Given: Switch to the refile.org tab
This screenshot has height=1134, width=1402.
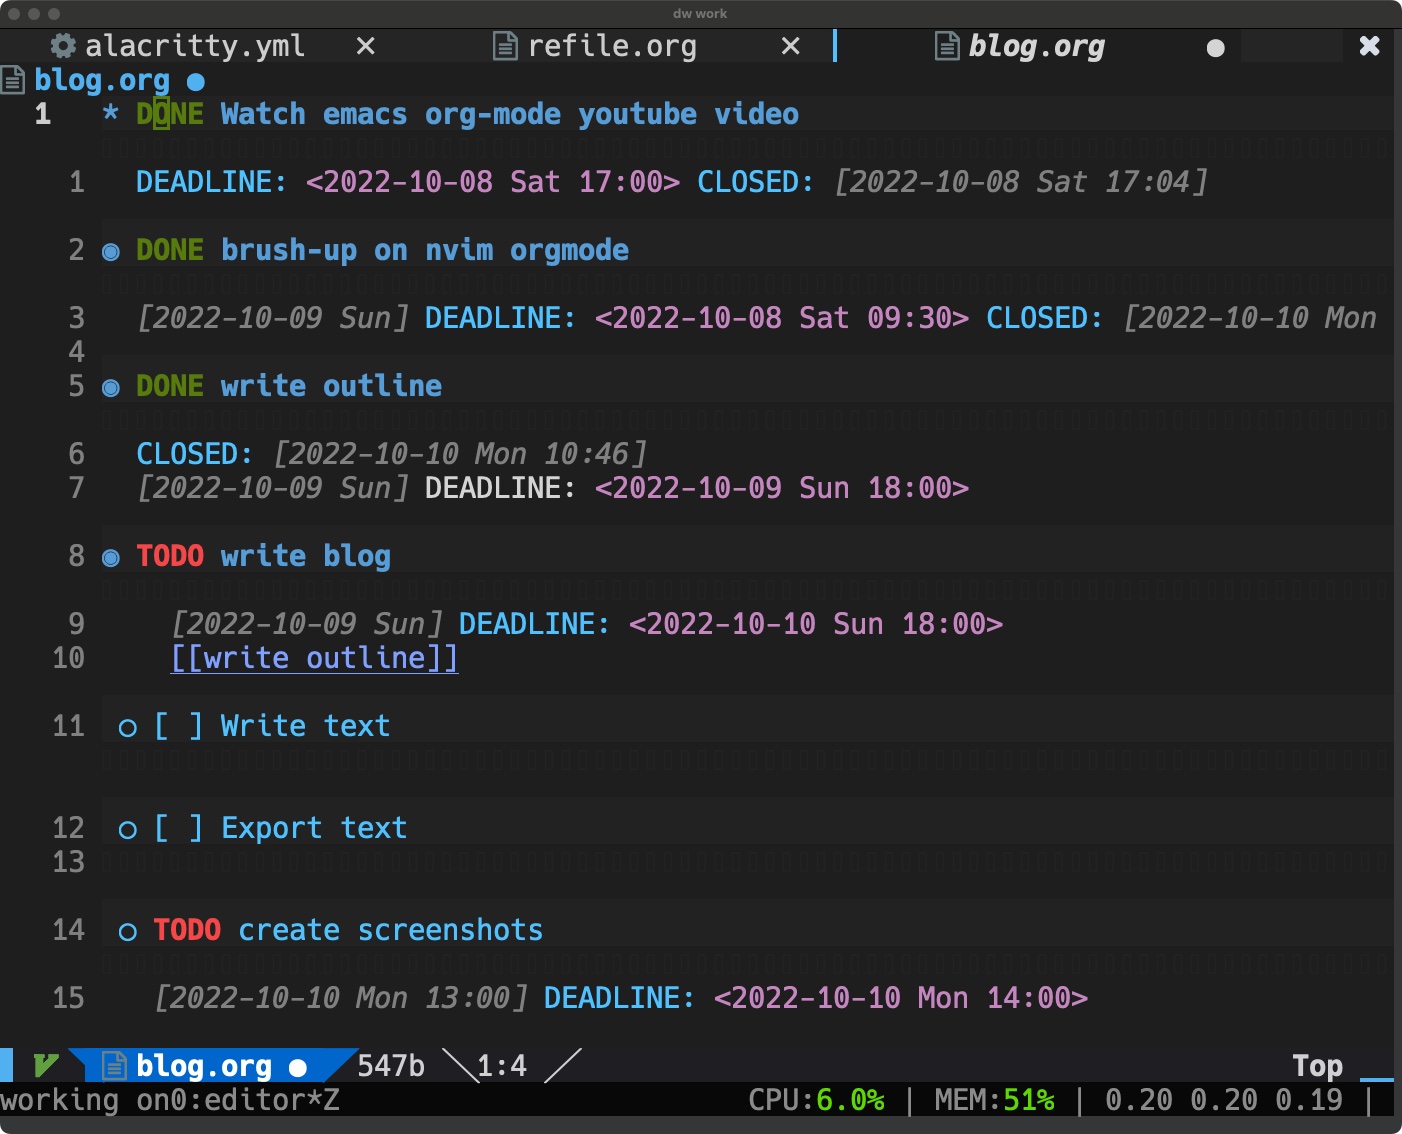Looking at the screenshot, I should click(612, 46).
